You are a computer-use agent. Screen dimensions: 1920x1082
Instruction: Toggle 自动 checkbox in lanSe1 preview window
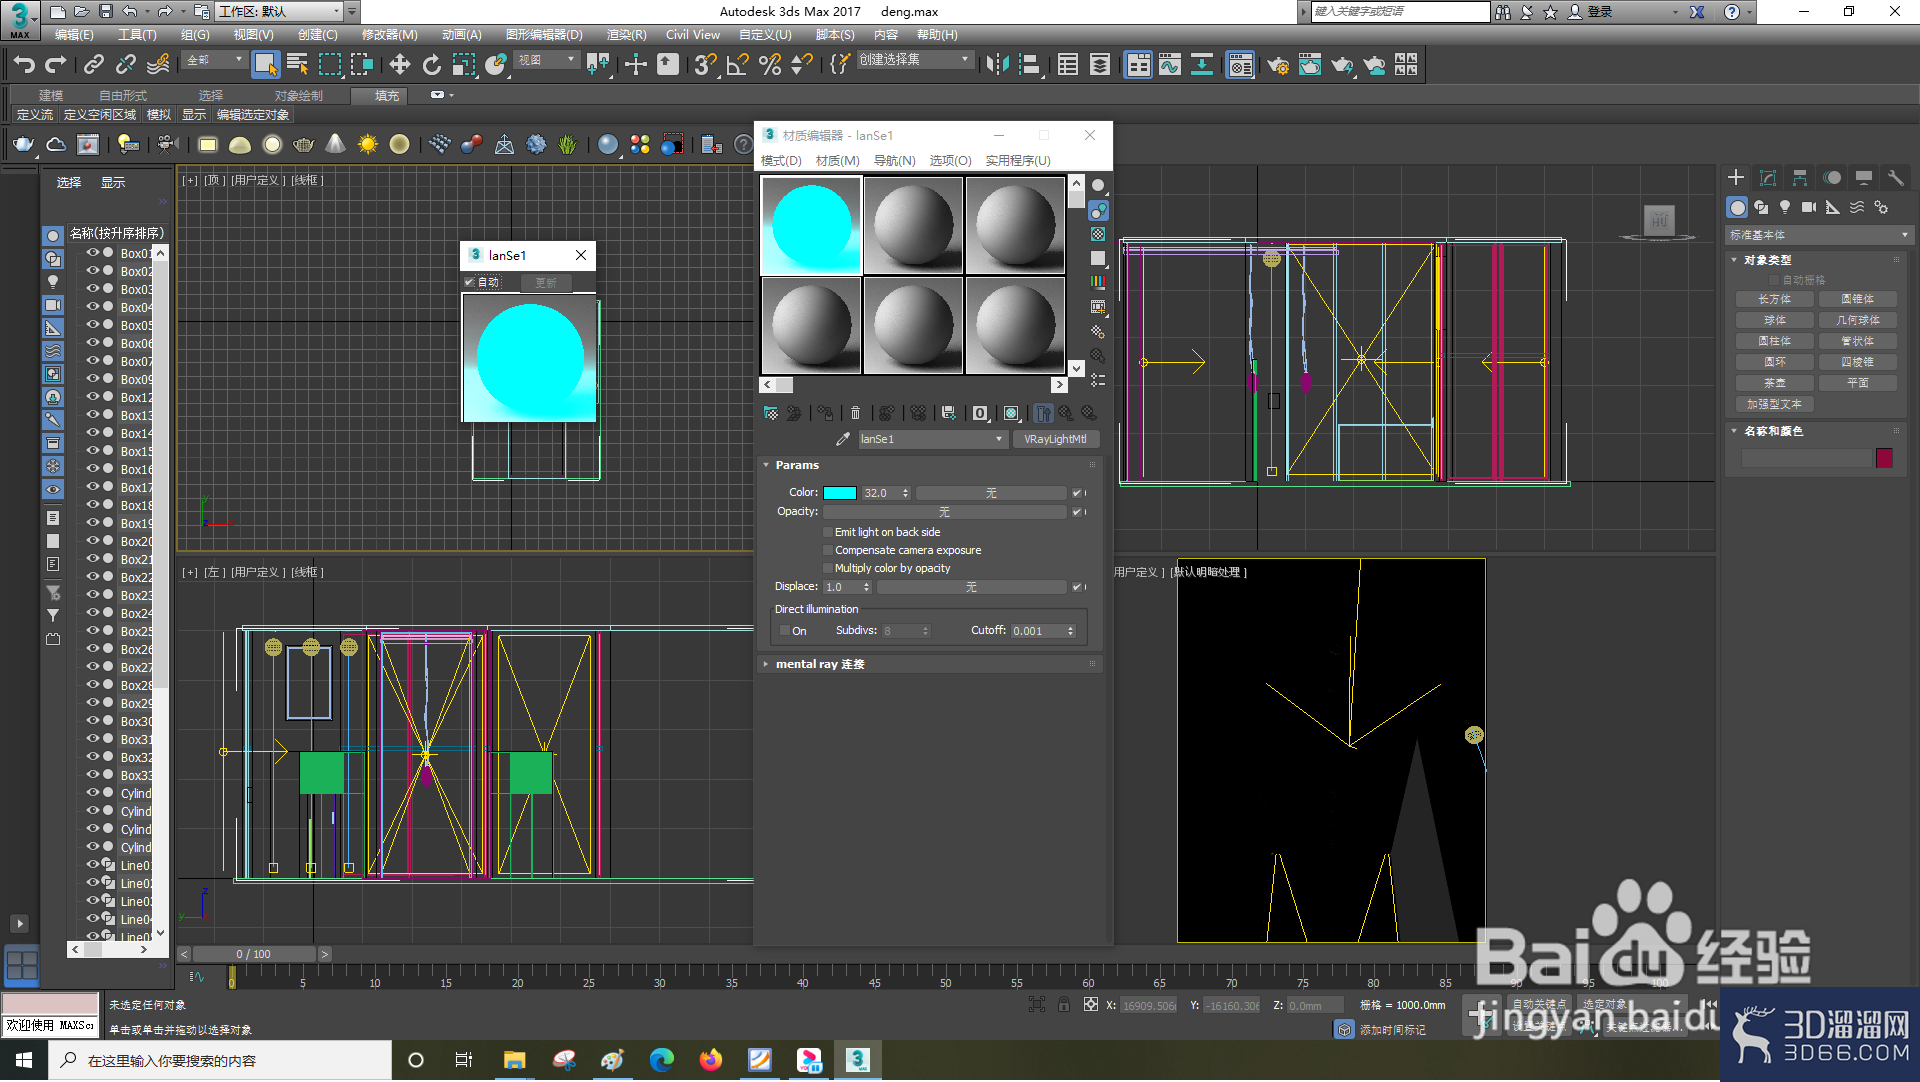tap(469, 282)
